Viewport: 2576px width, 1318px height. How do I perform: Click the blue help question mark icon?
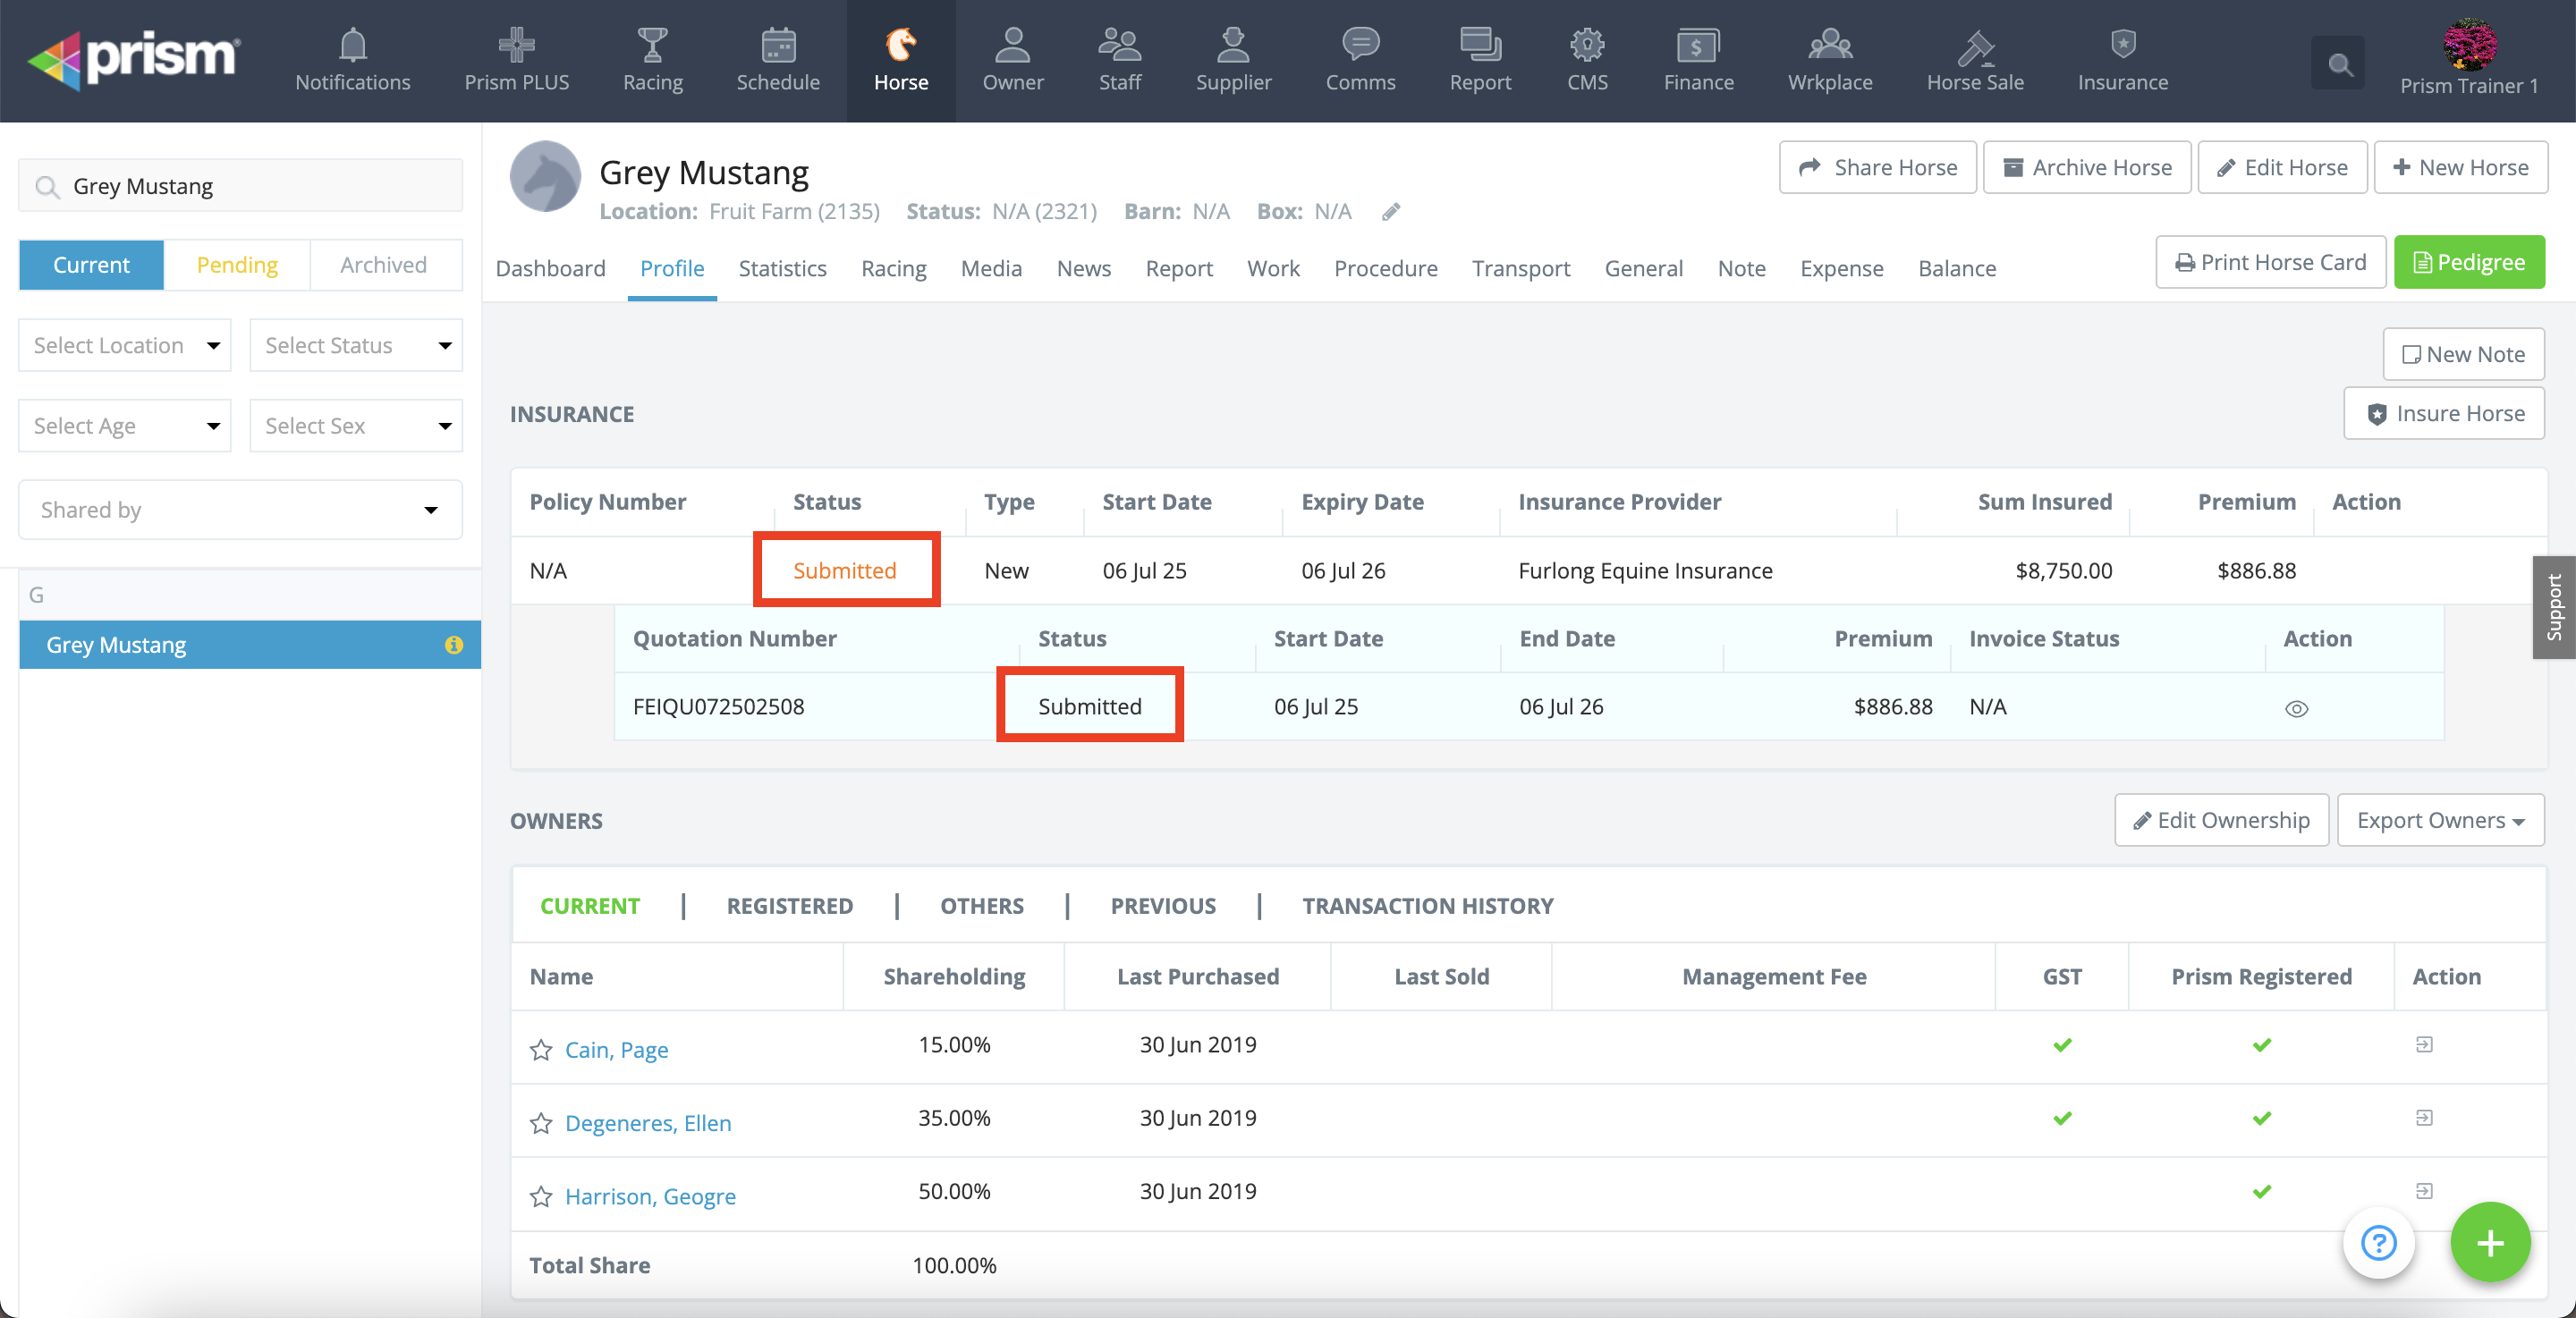(2378, 1243)
